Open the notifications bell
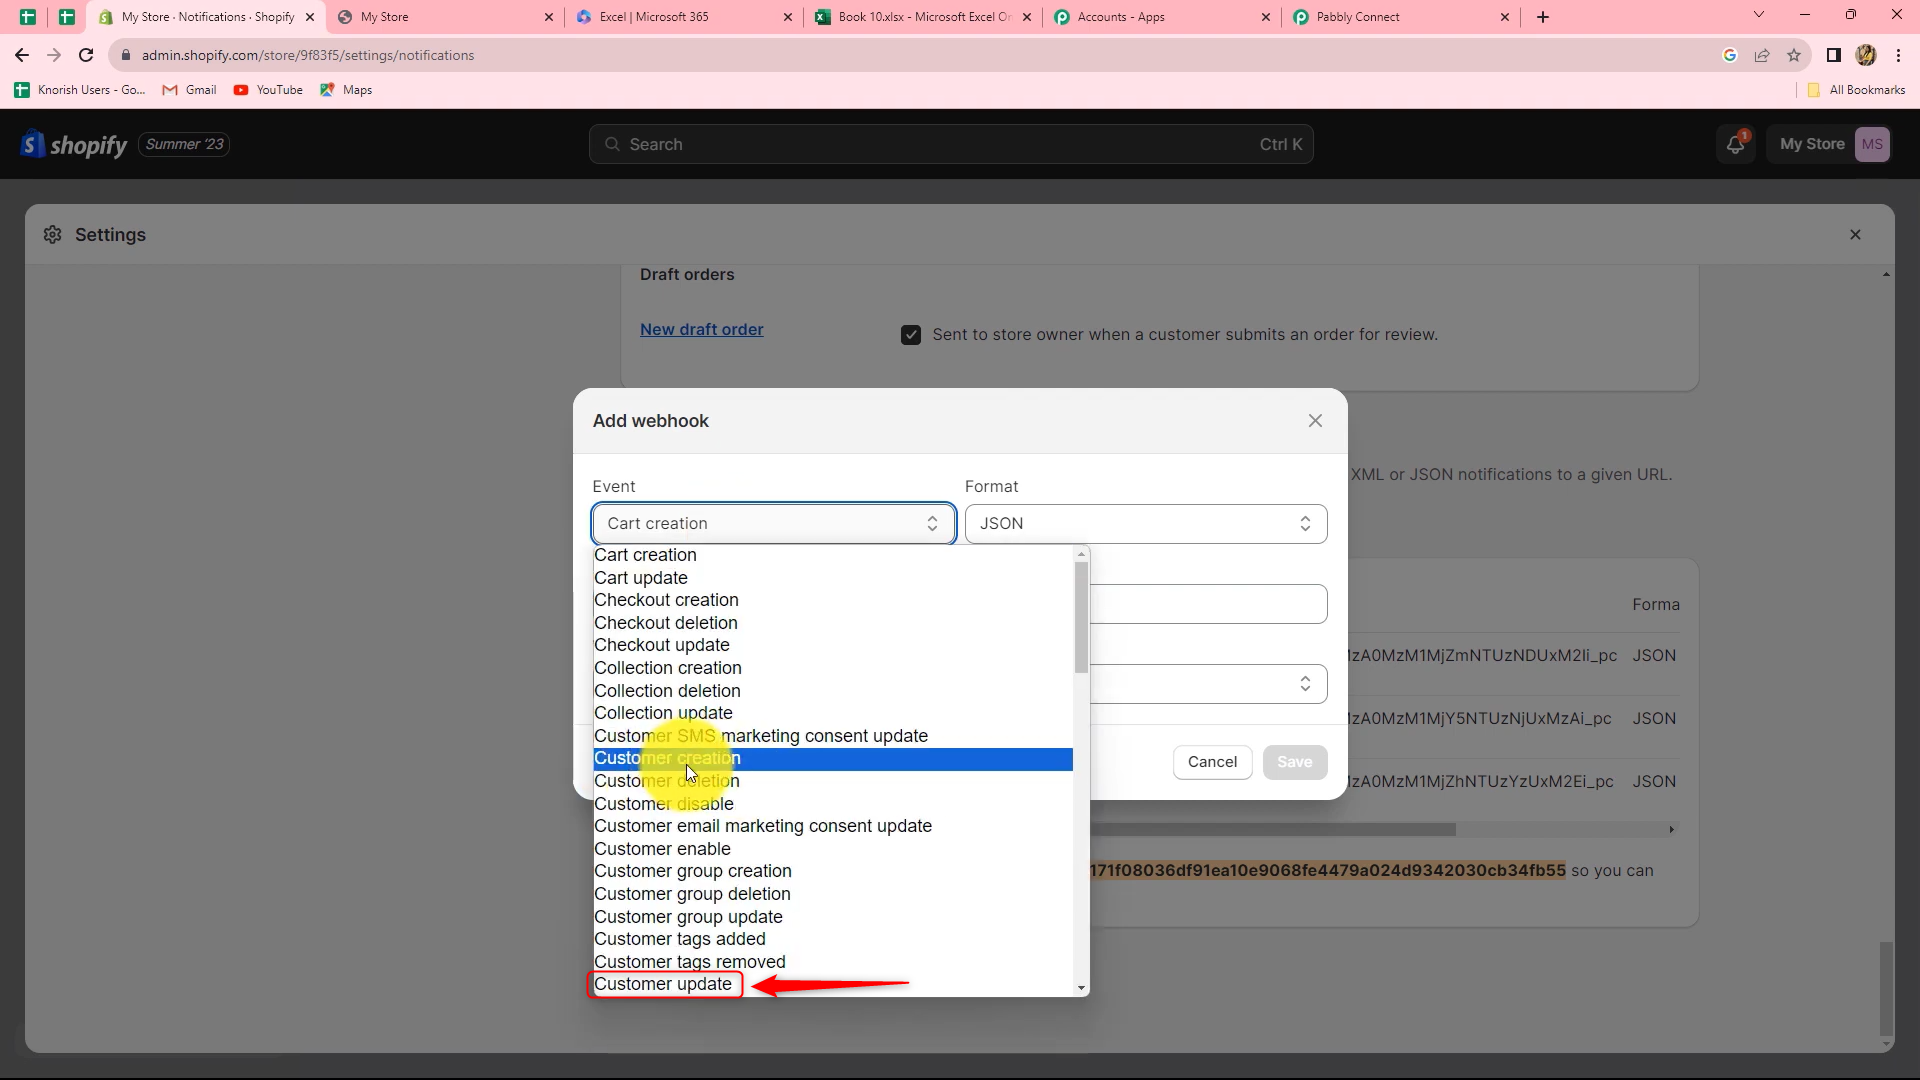This screenshot has width=1920, height=1080. point(1735,145)
